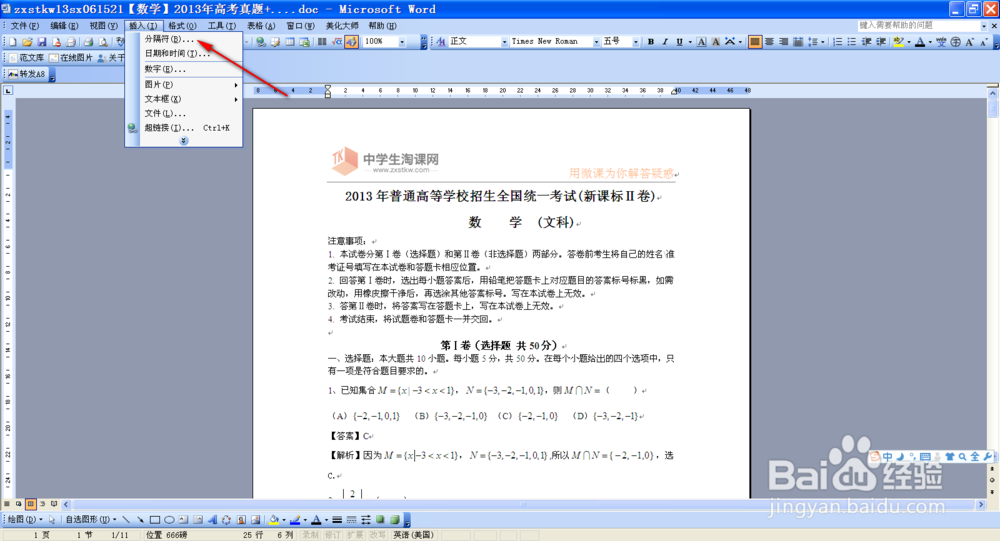Insert Excel worksheet toolbar icon
Screen dimensions: 1000x541
click(305, 41)
